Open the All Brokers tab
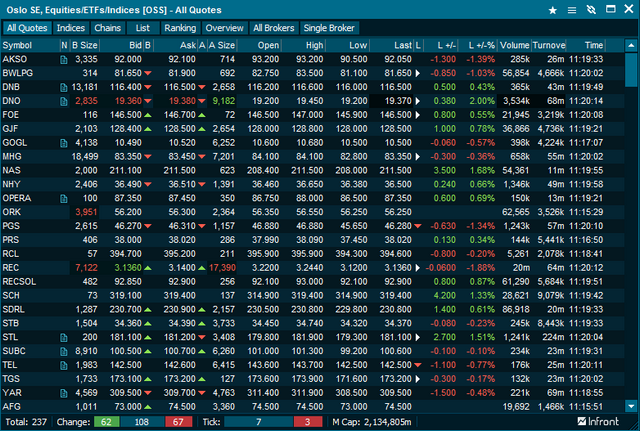640x431 pixels. (273, 28)
